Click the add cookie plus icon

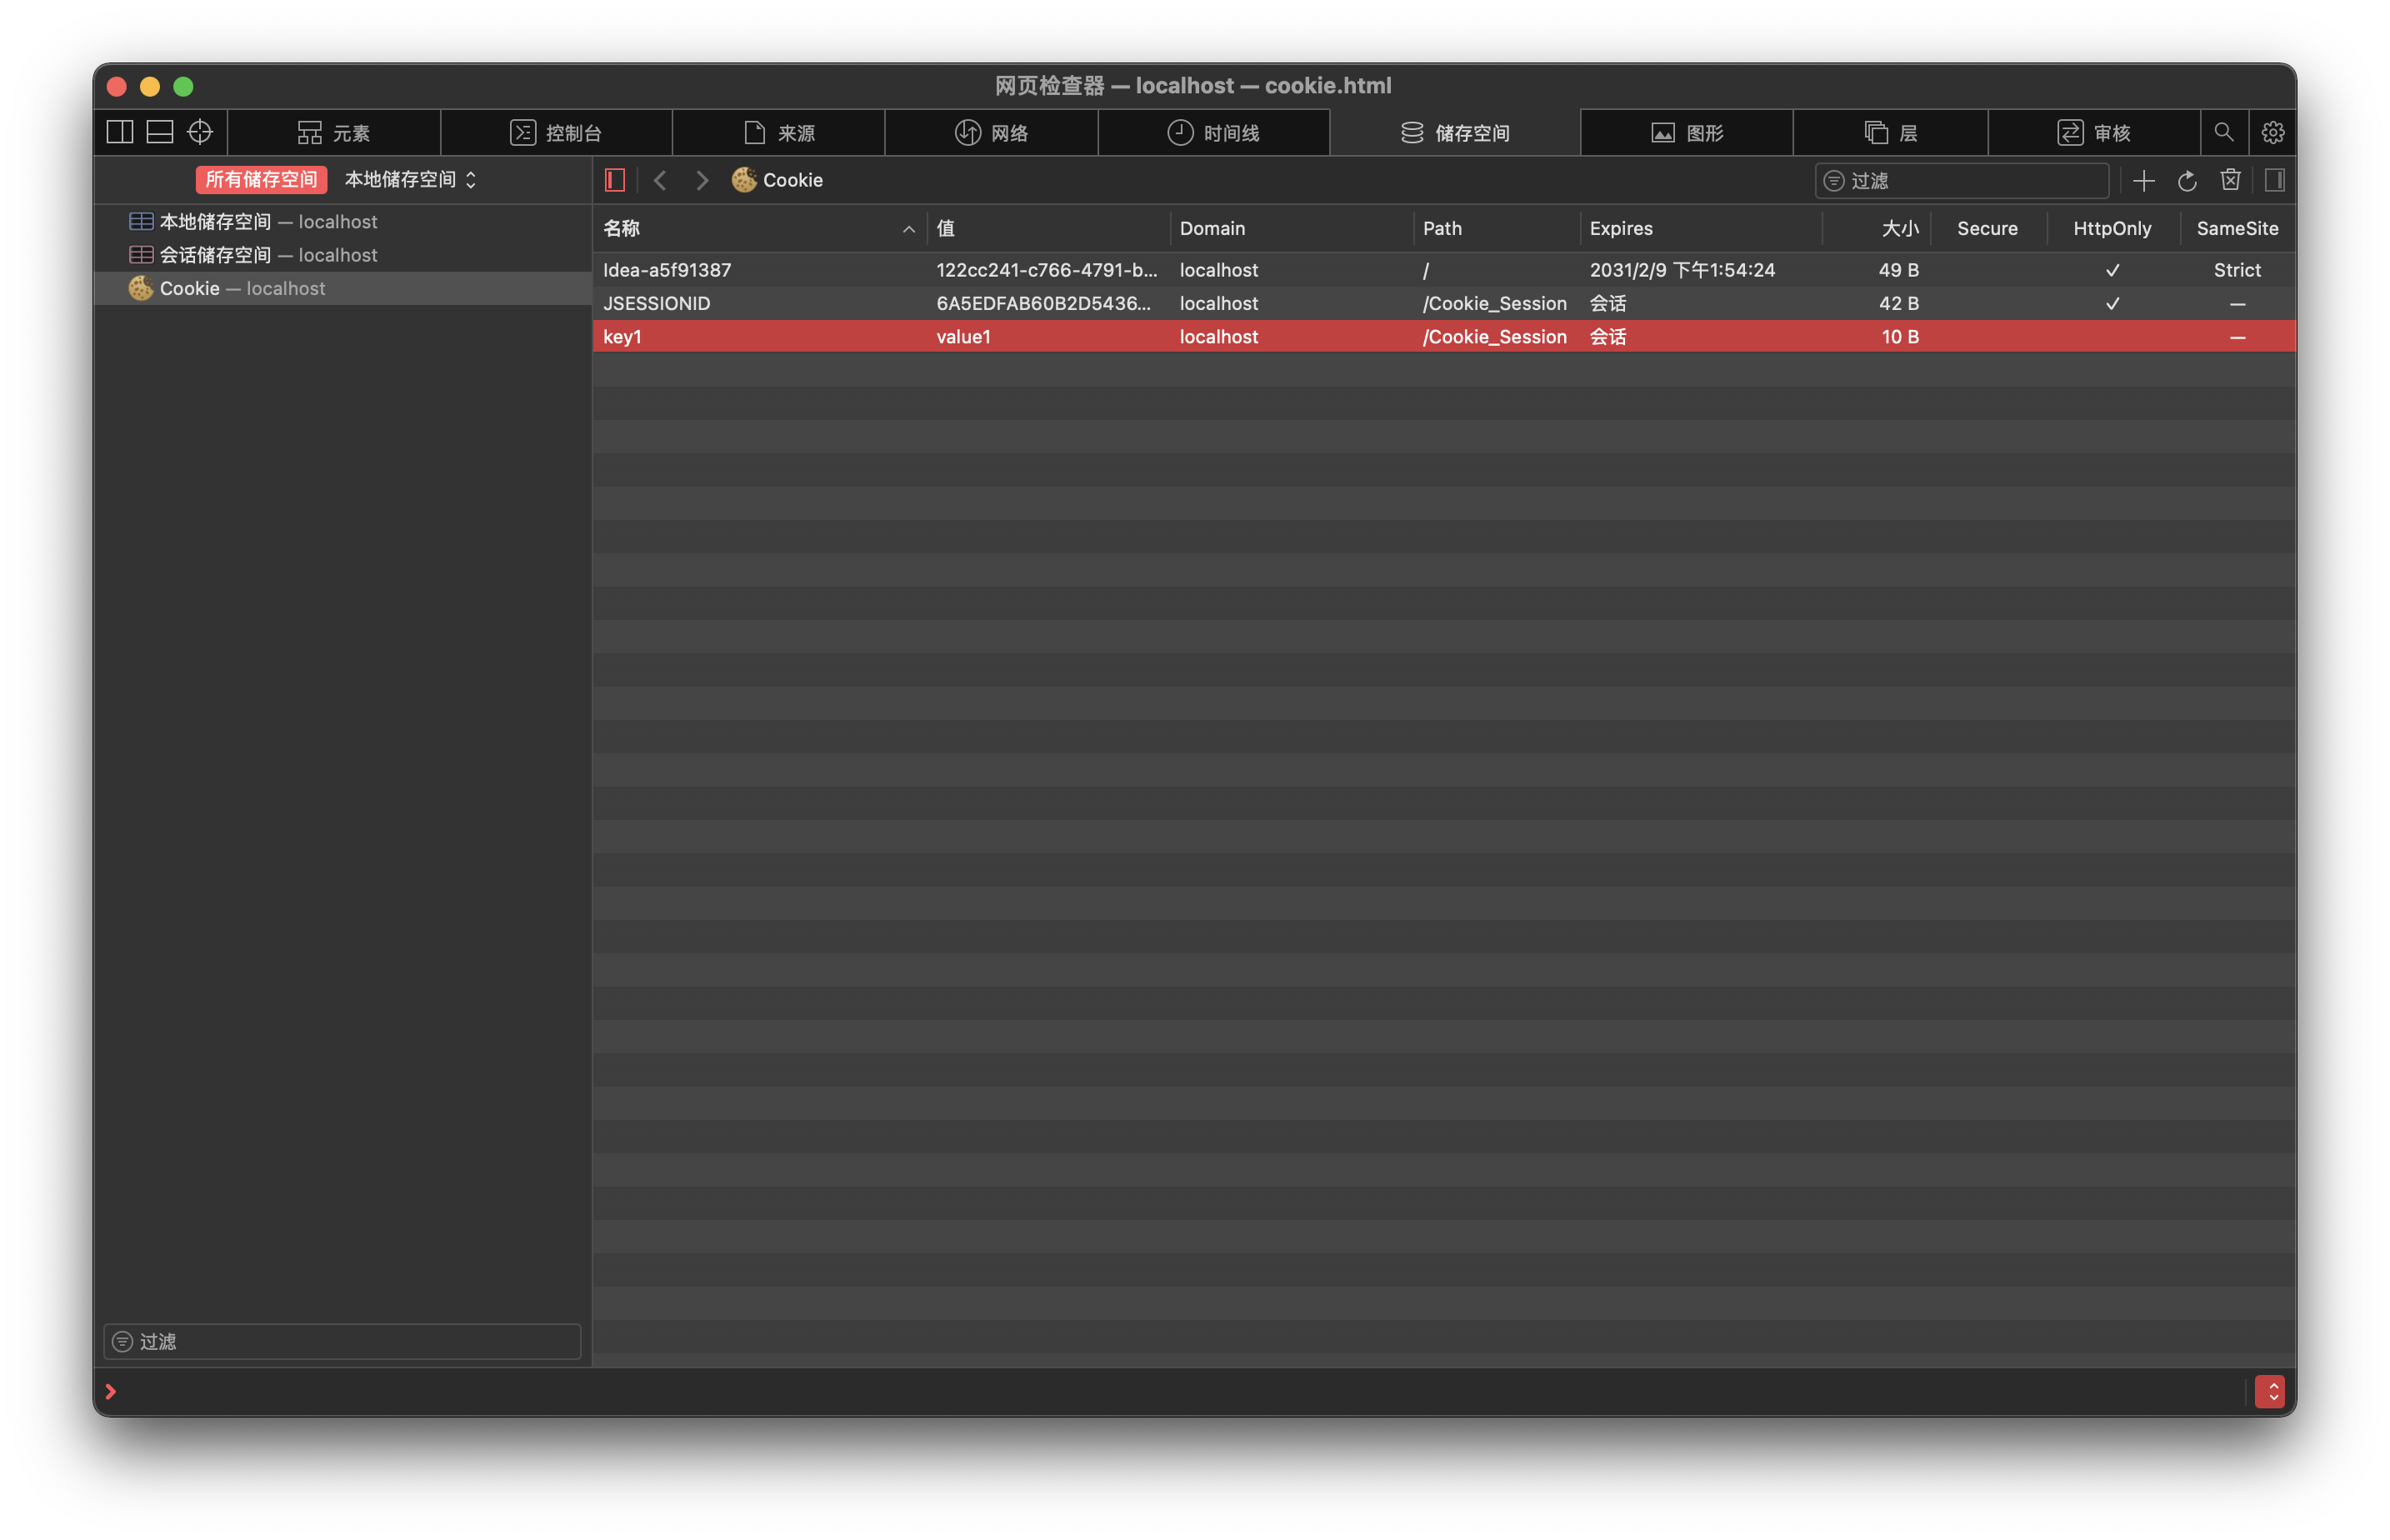pos(2143,181)
